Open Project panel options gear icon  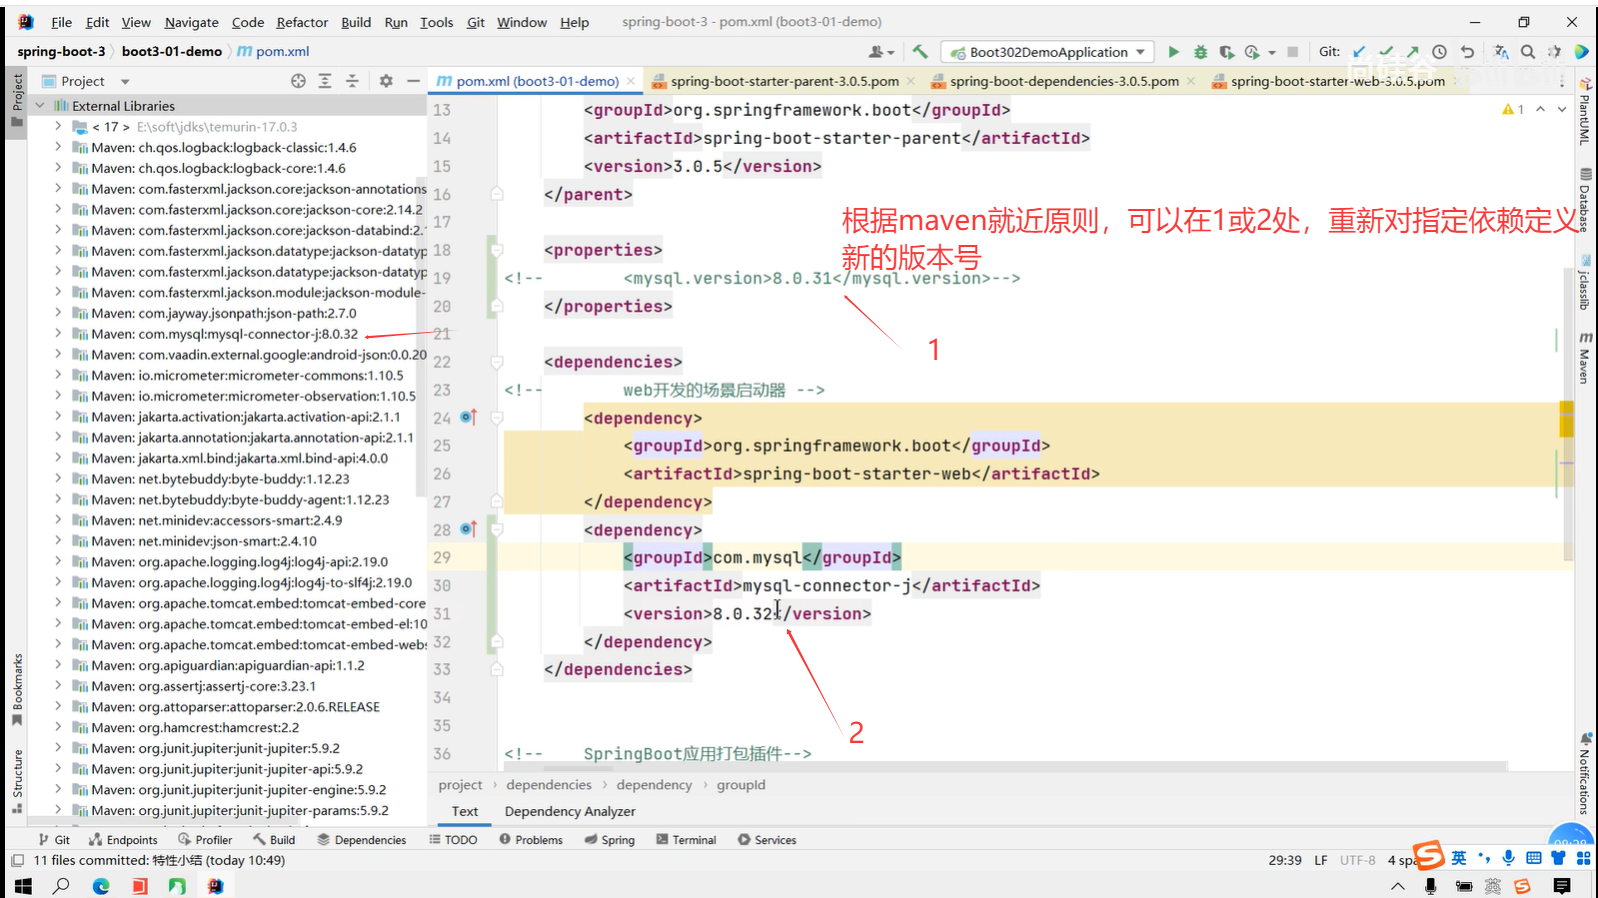coord(386,81)
